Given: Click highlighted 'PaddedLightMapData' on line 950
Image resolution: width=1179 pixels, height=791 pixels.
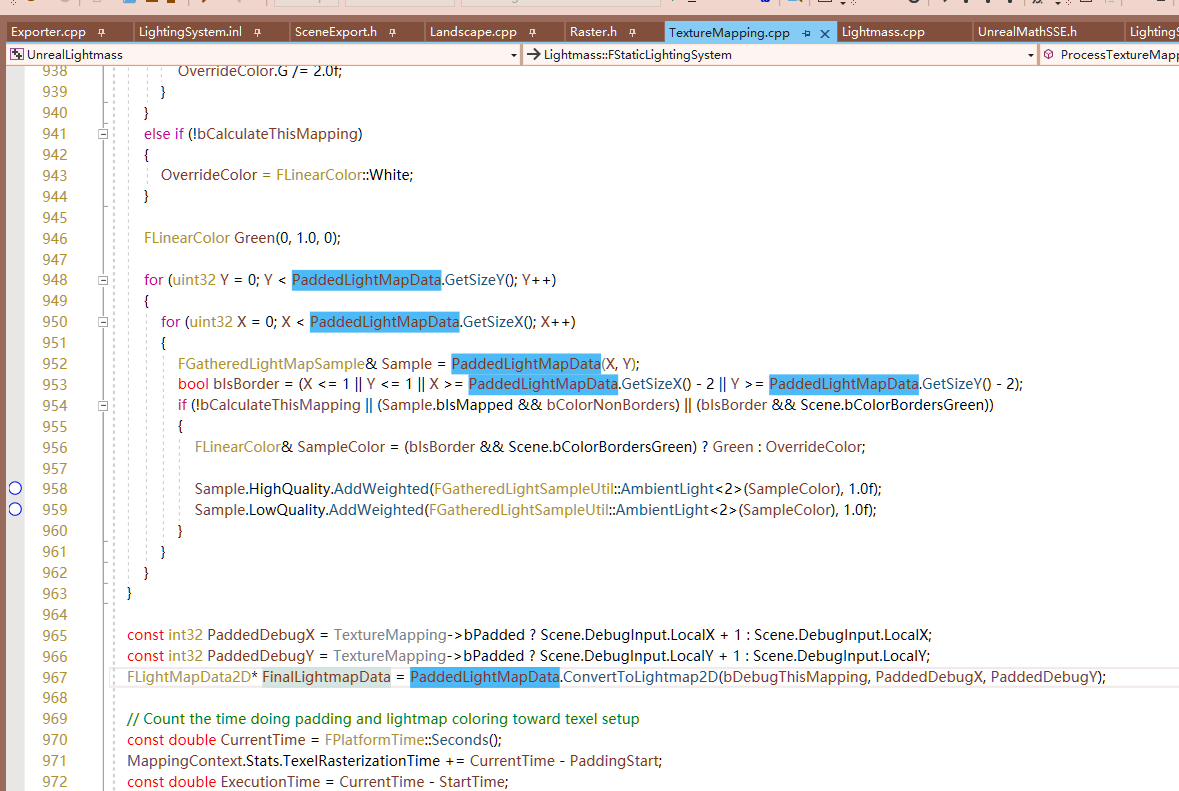Looking at the screenshot, I should [384, 322].
